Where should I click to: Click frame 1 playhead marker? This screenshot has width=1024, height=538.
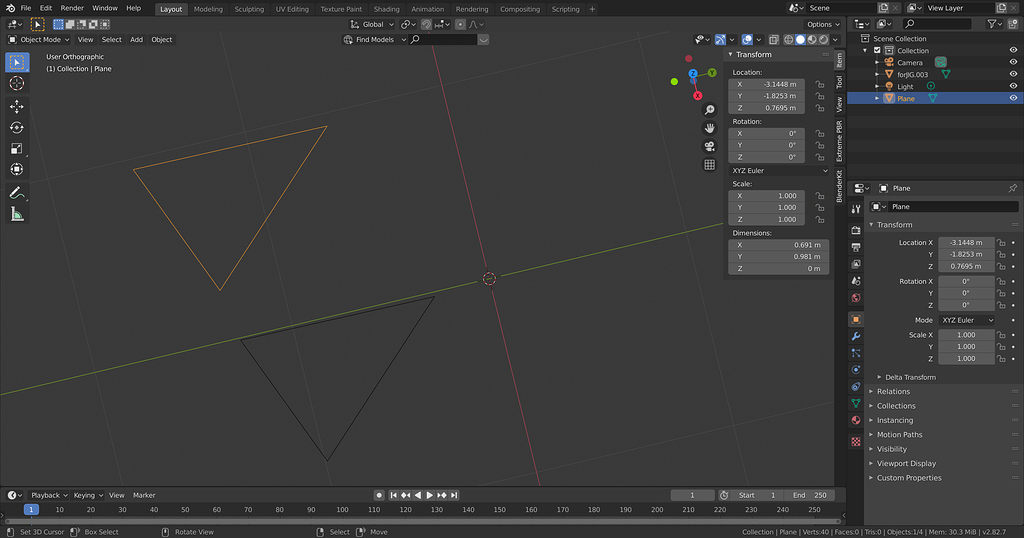31,510
